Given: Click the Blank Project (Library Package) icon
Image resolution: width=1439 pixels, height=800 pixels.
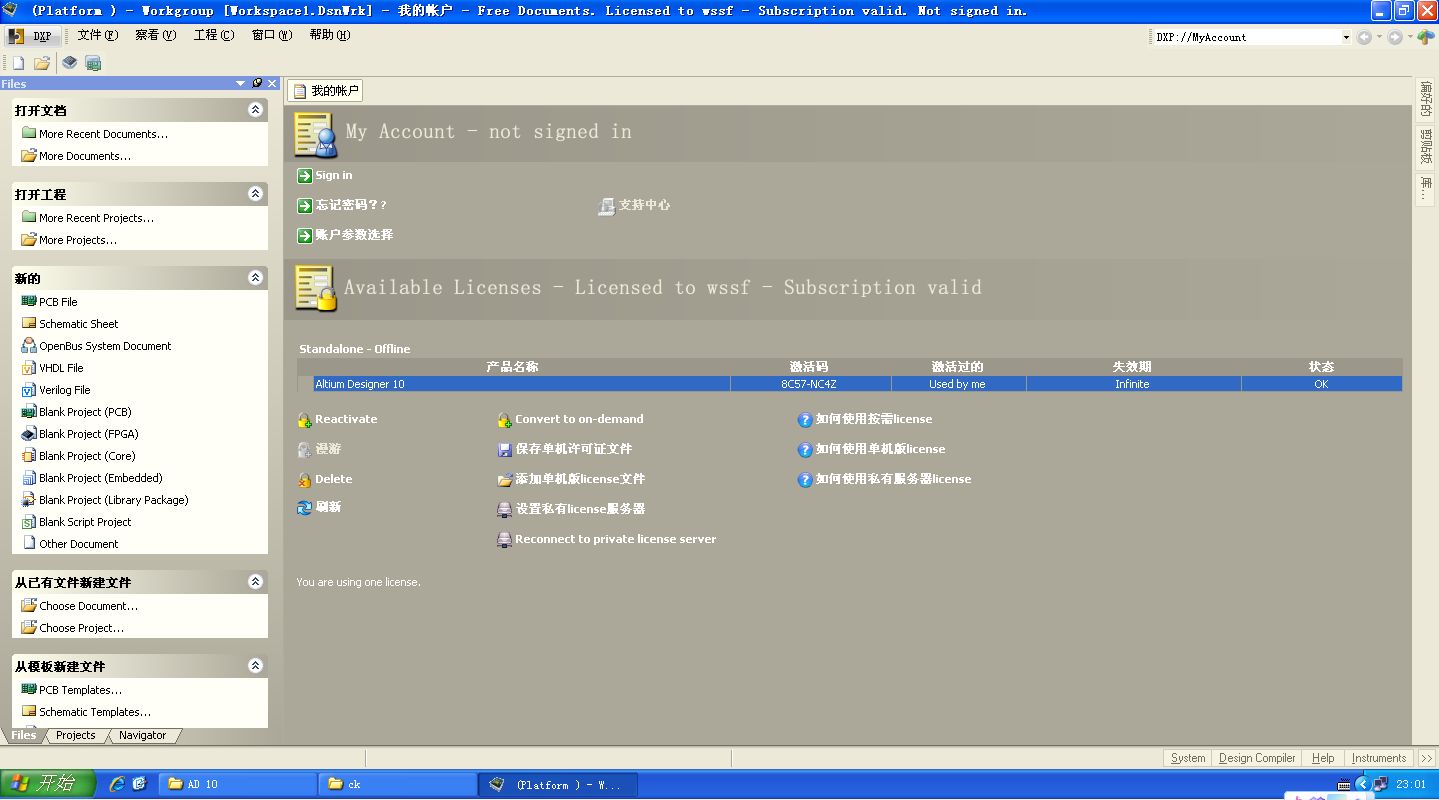Looking at the screenshot, I should click(29, 500).
